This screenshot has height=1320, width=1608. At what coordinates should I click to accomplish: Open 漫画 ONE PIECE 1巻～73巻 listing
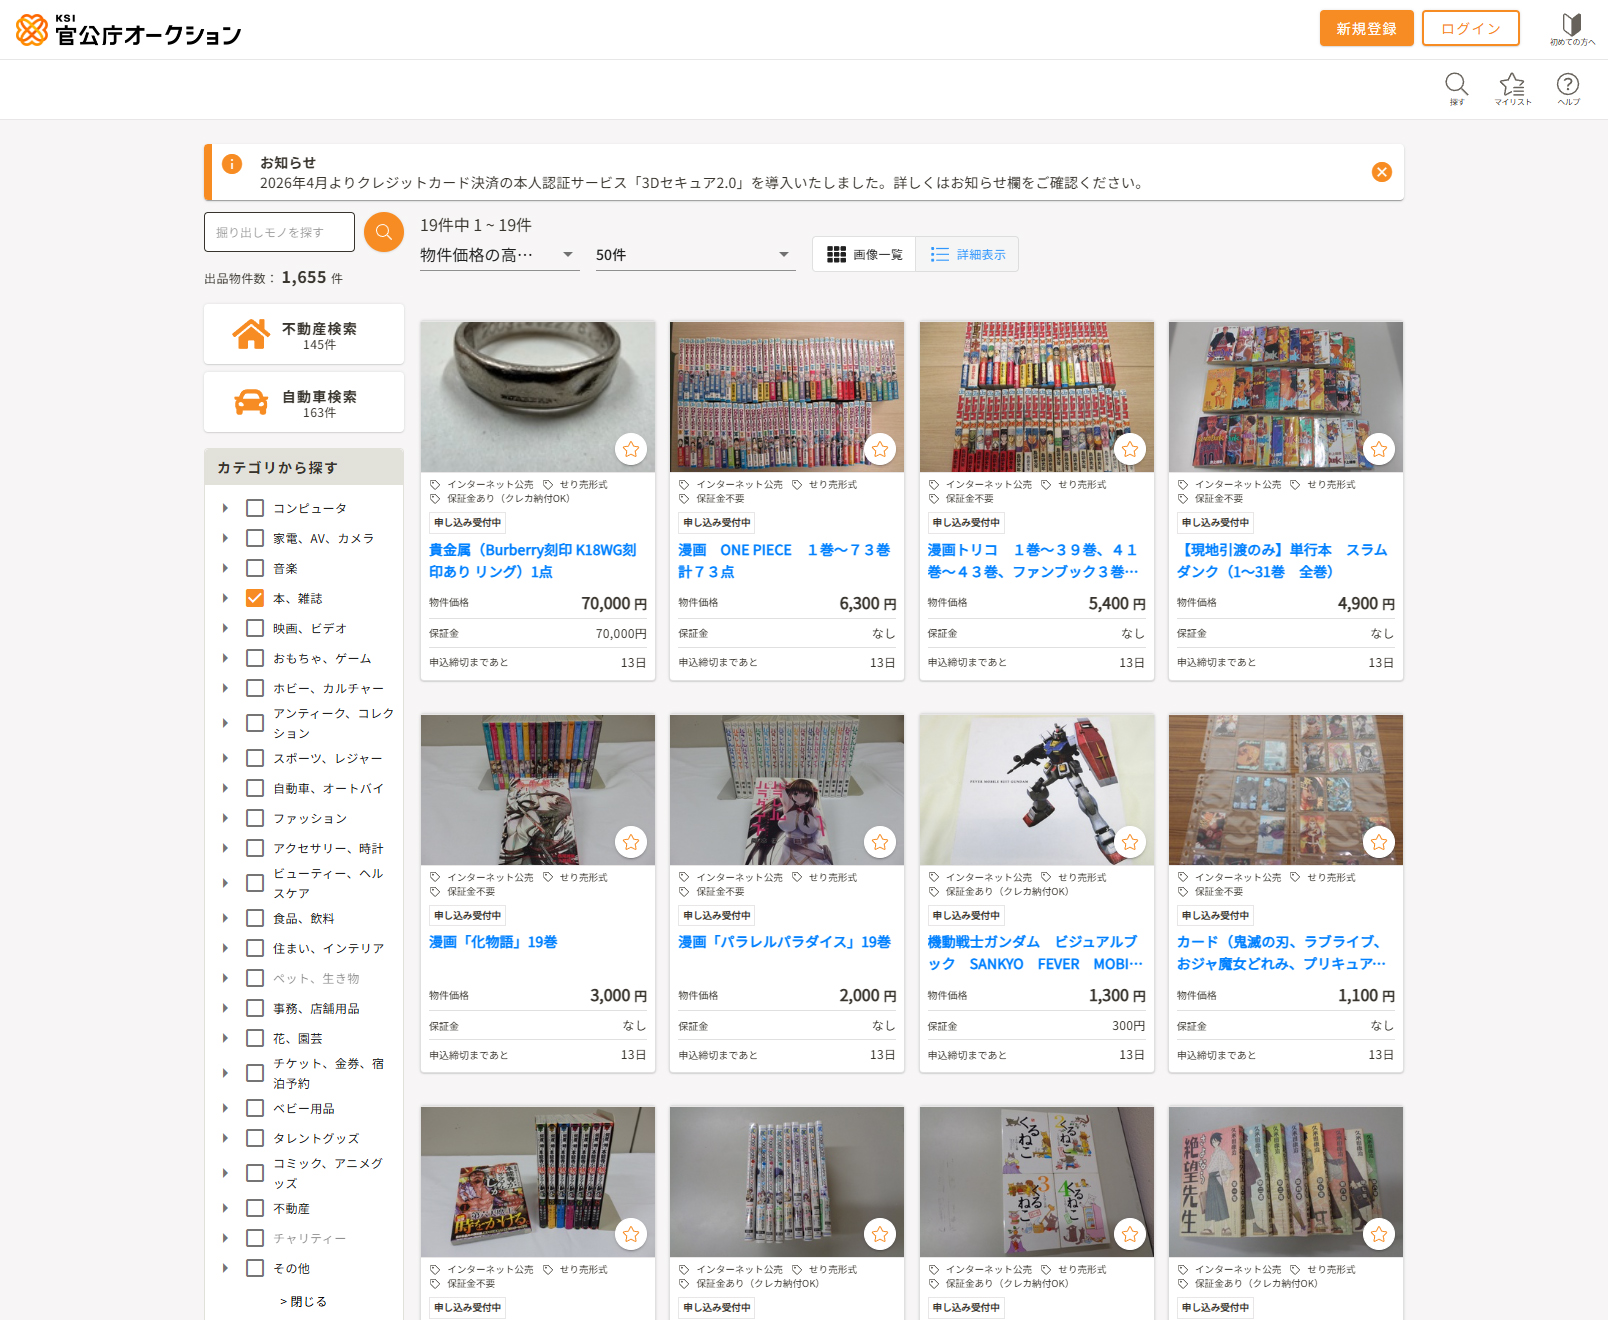784,561
